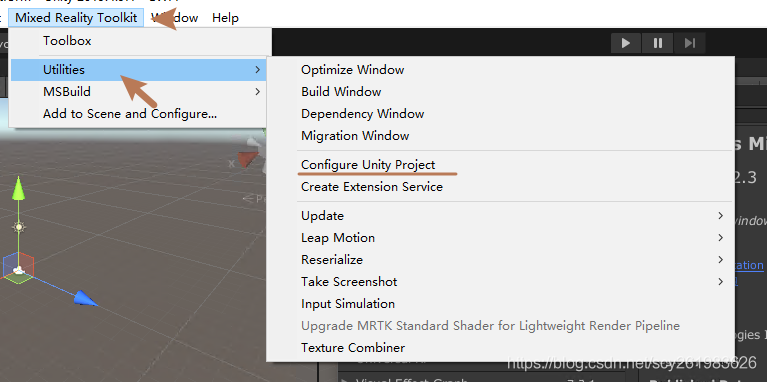The height and width of the screenshot is (382, 767).
Task: Expand the Utilities submenu arrow
Action: pyautogui.click(x=258, y=70)
